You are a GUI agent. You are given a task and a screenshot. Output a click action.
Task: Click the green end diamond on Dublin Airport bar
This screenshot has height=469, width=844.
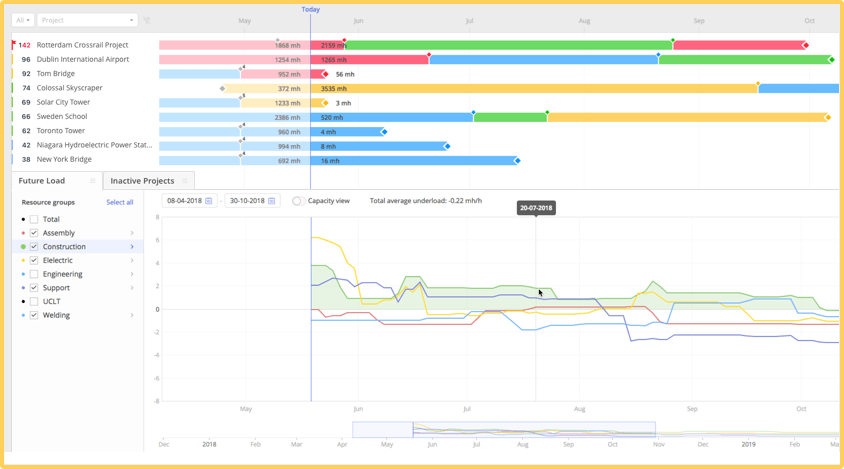(x=832, y=60)
